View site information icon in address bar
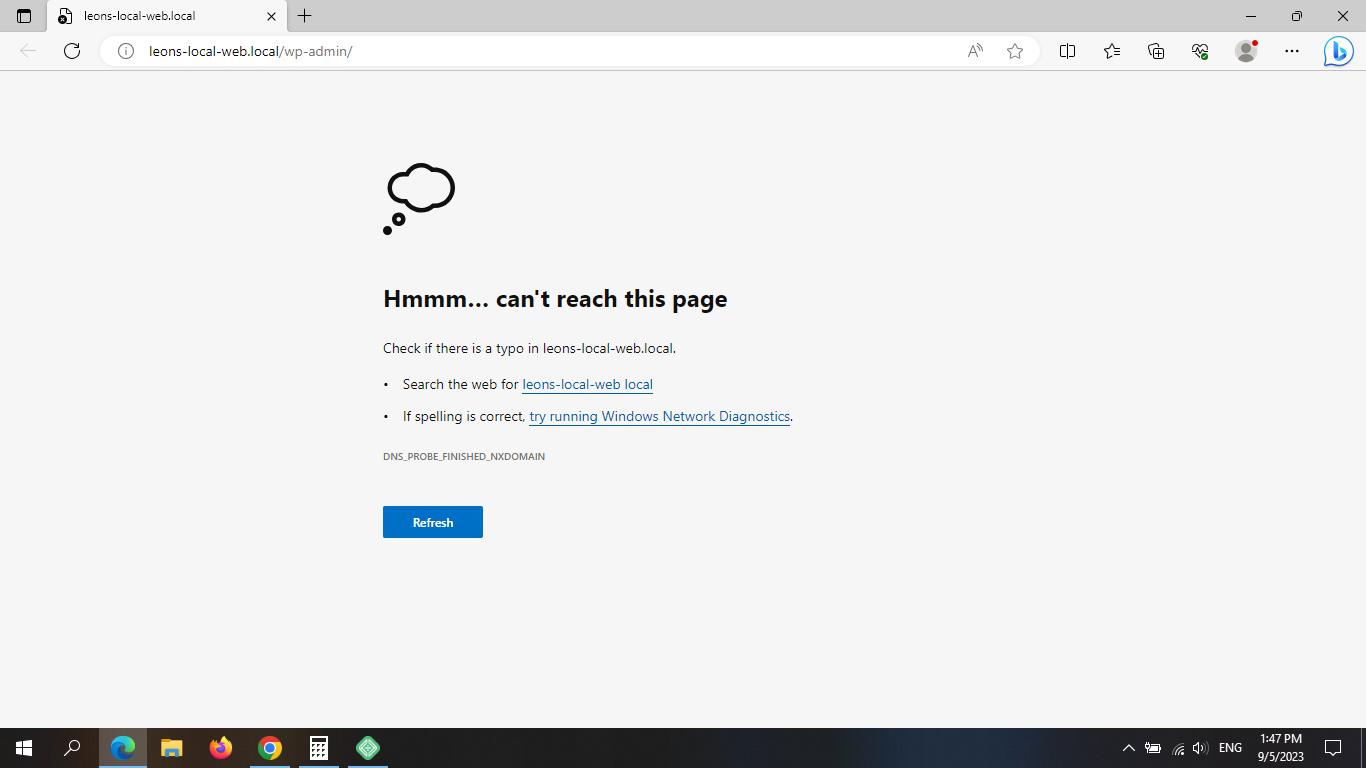The image size is (1366, 768). [x=126, y=51]
